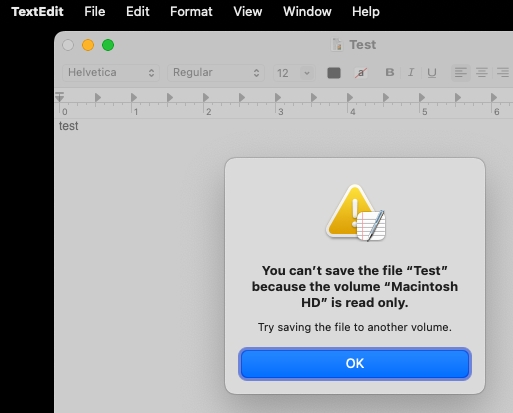513x413 pixels.
Task: Expand the Helvetica font family dropdown
Action: (x=111, y=73)
